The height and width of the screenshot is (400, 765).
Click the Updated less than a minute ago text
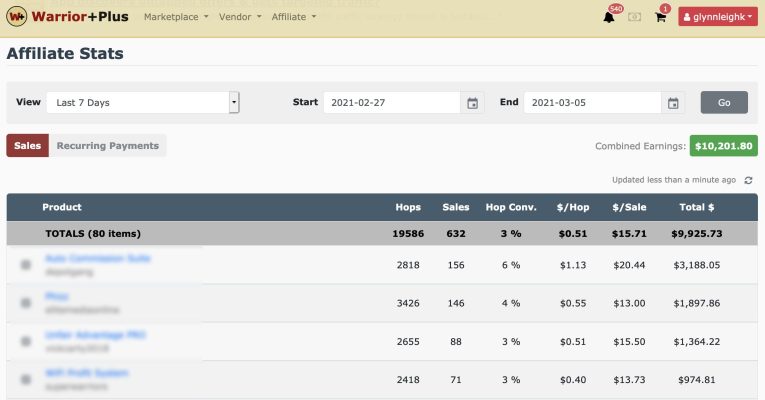point(674,180)
